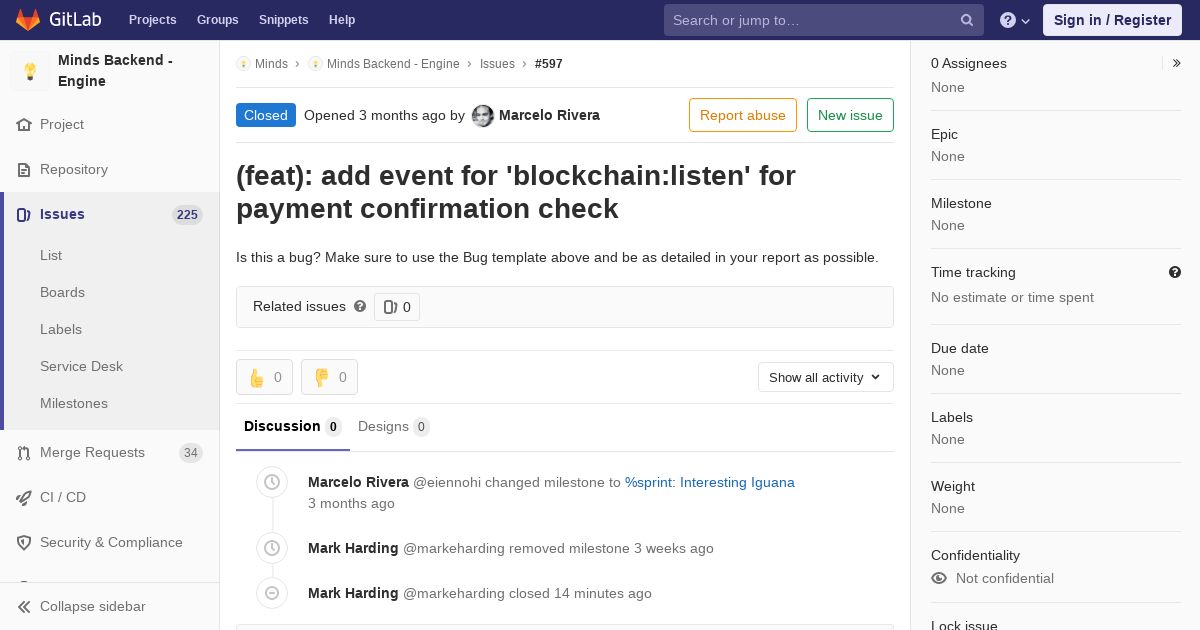Click the Merge Requests icon in sidebar
The width and height of the screenshot is (1200, 630).
click(24, 453)
